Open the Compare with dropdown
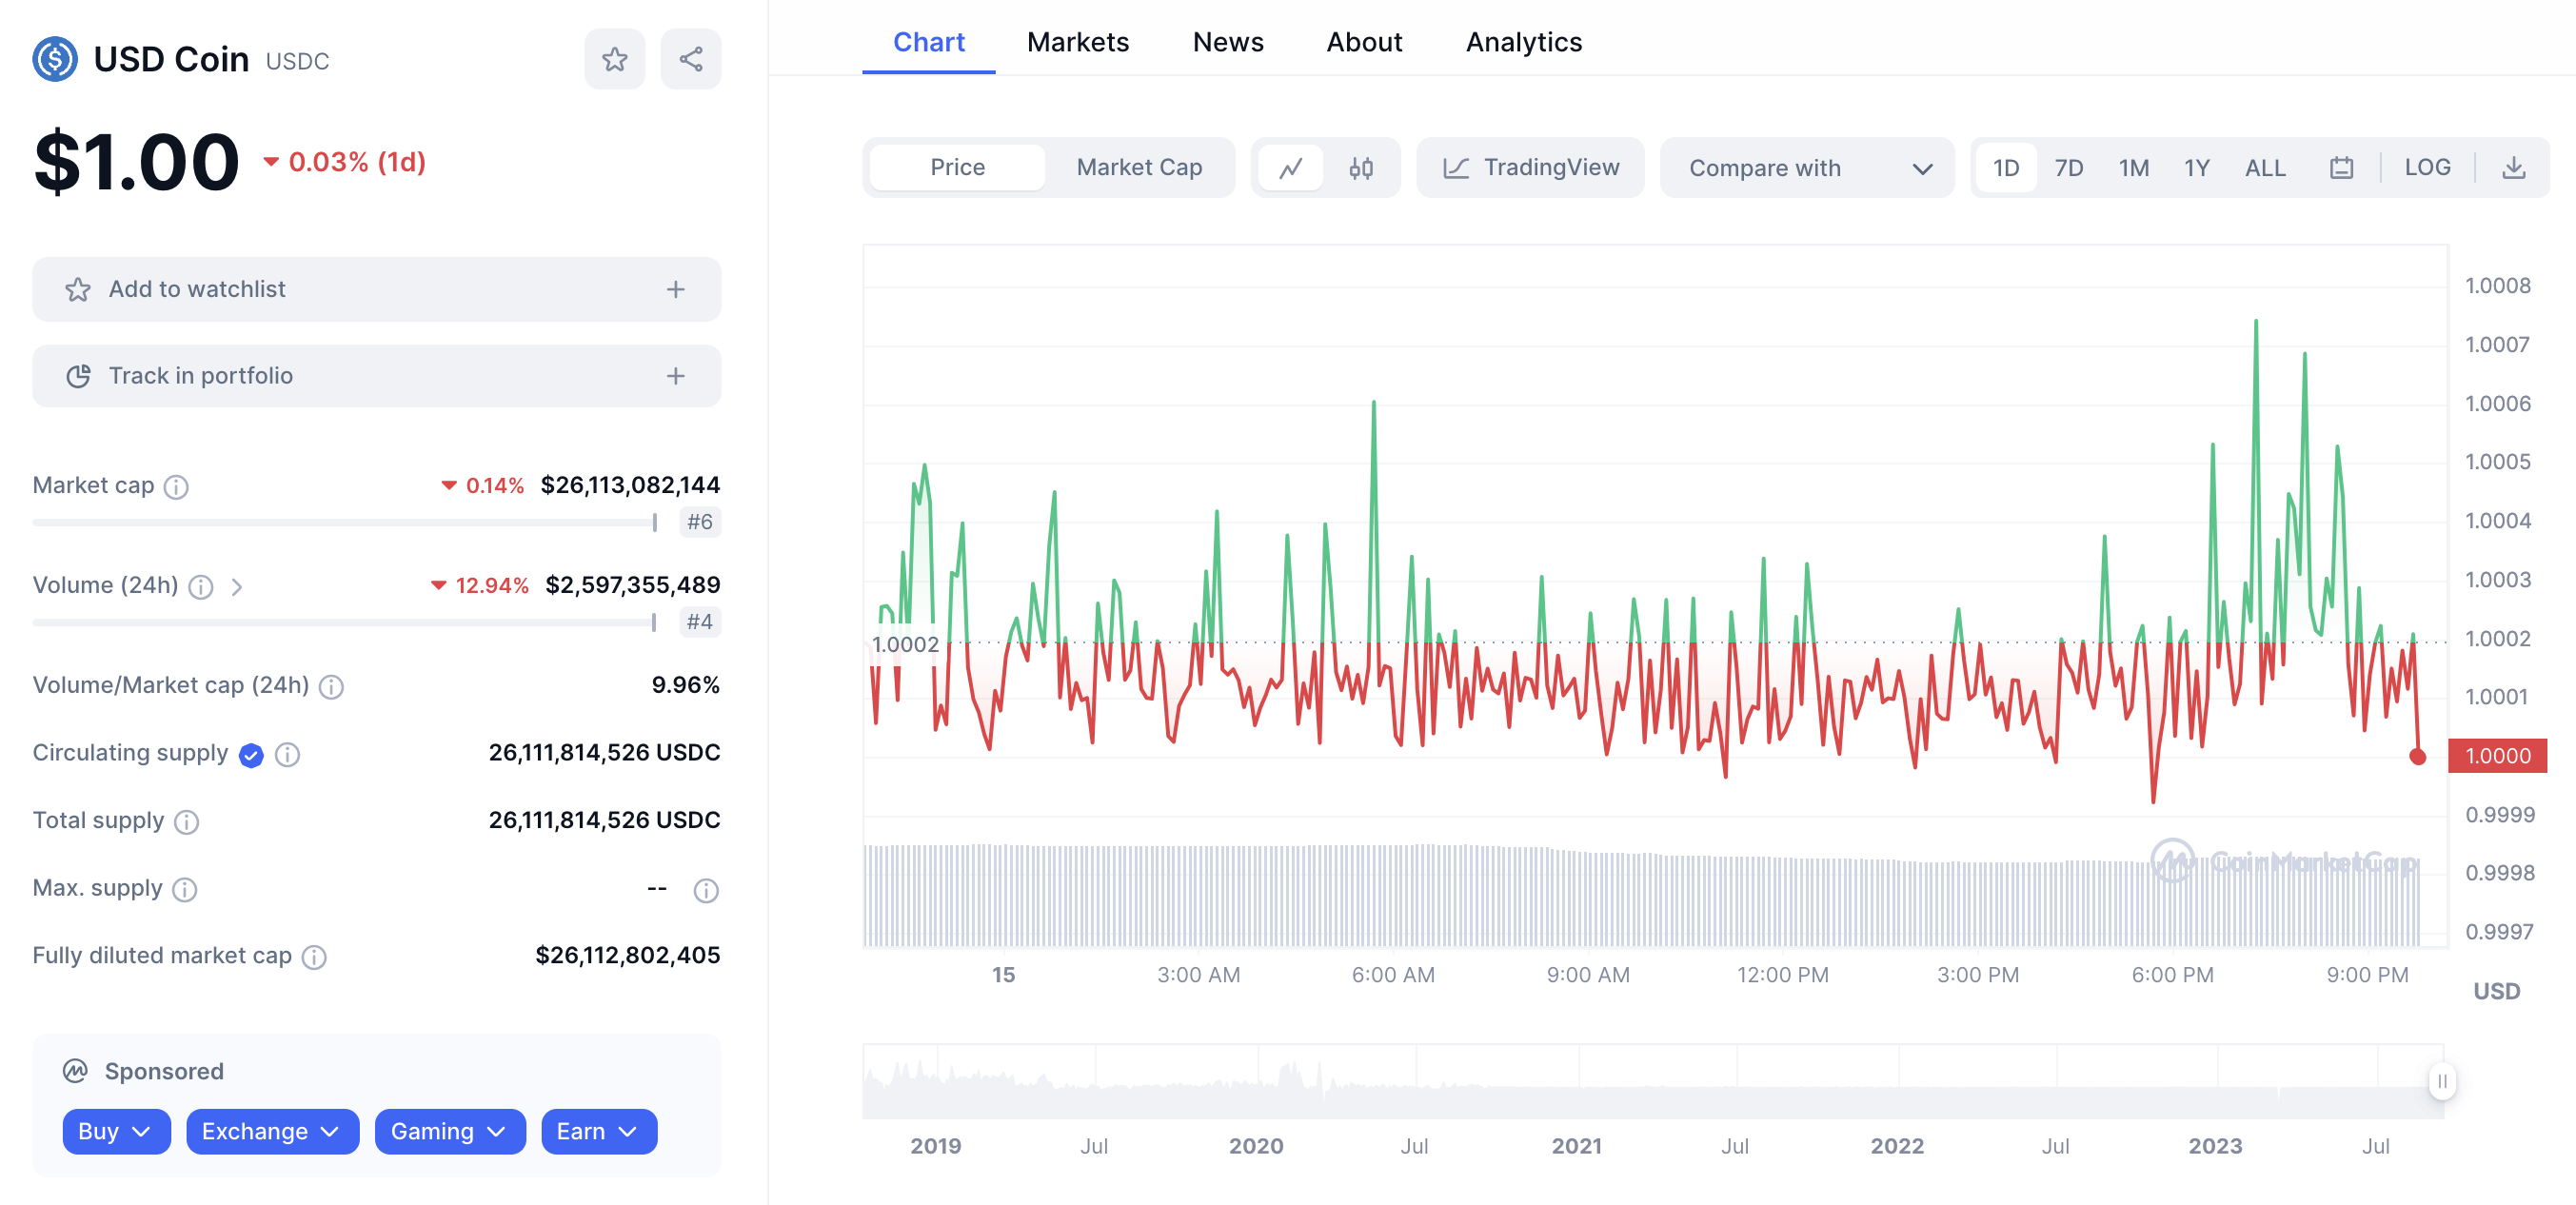 coord(1806,168)
